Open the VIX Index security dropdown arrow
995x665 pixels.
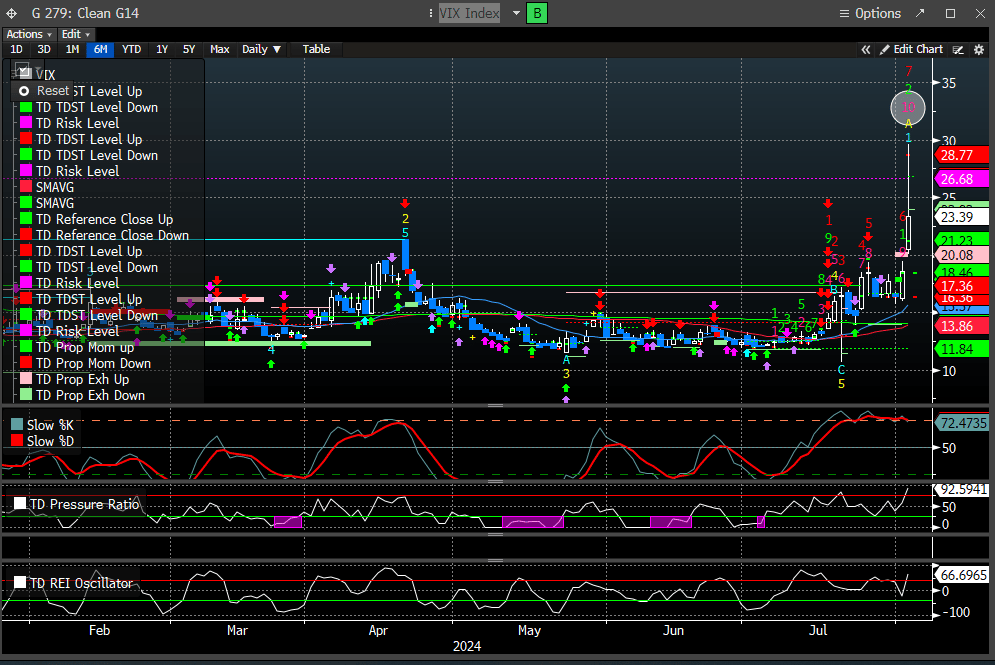516,13
